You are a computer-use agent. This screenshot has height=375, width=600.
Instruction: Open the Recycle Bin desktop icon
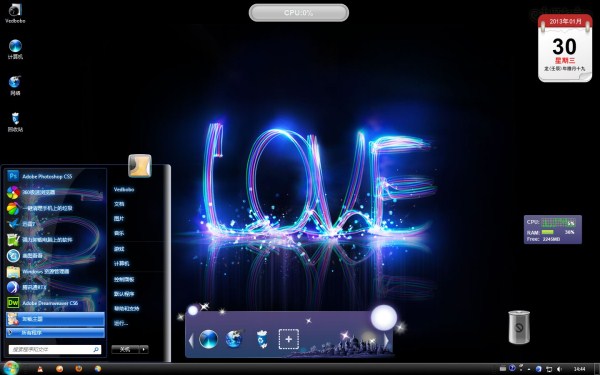tap(15, 122)
